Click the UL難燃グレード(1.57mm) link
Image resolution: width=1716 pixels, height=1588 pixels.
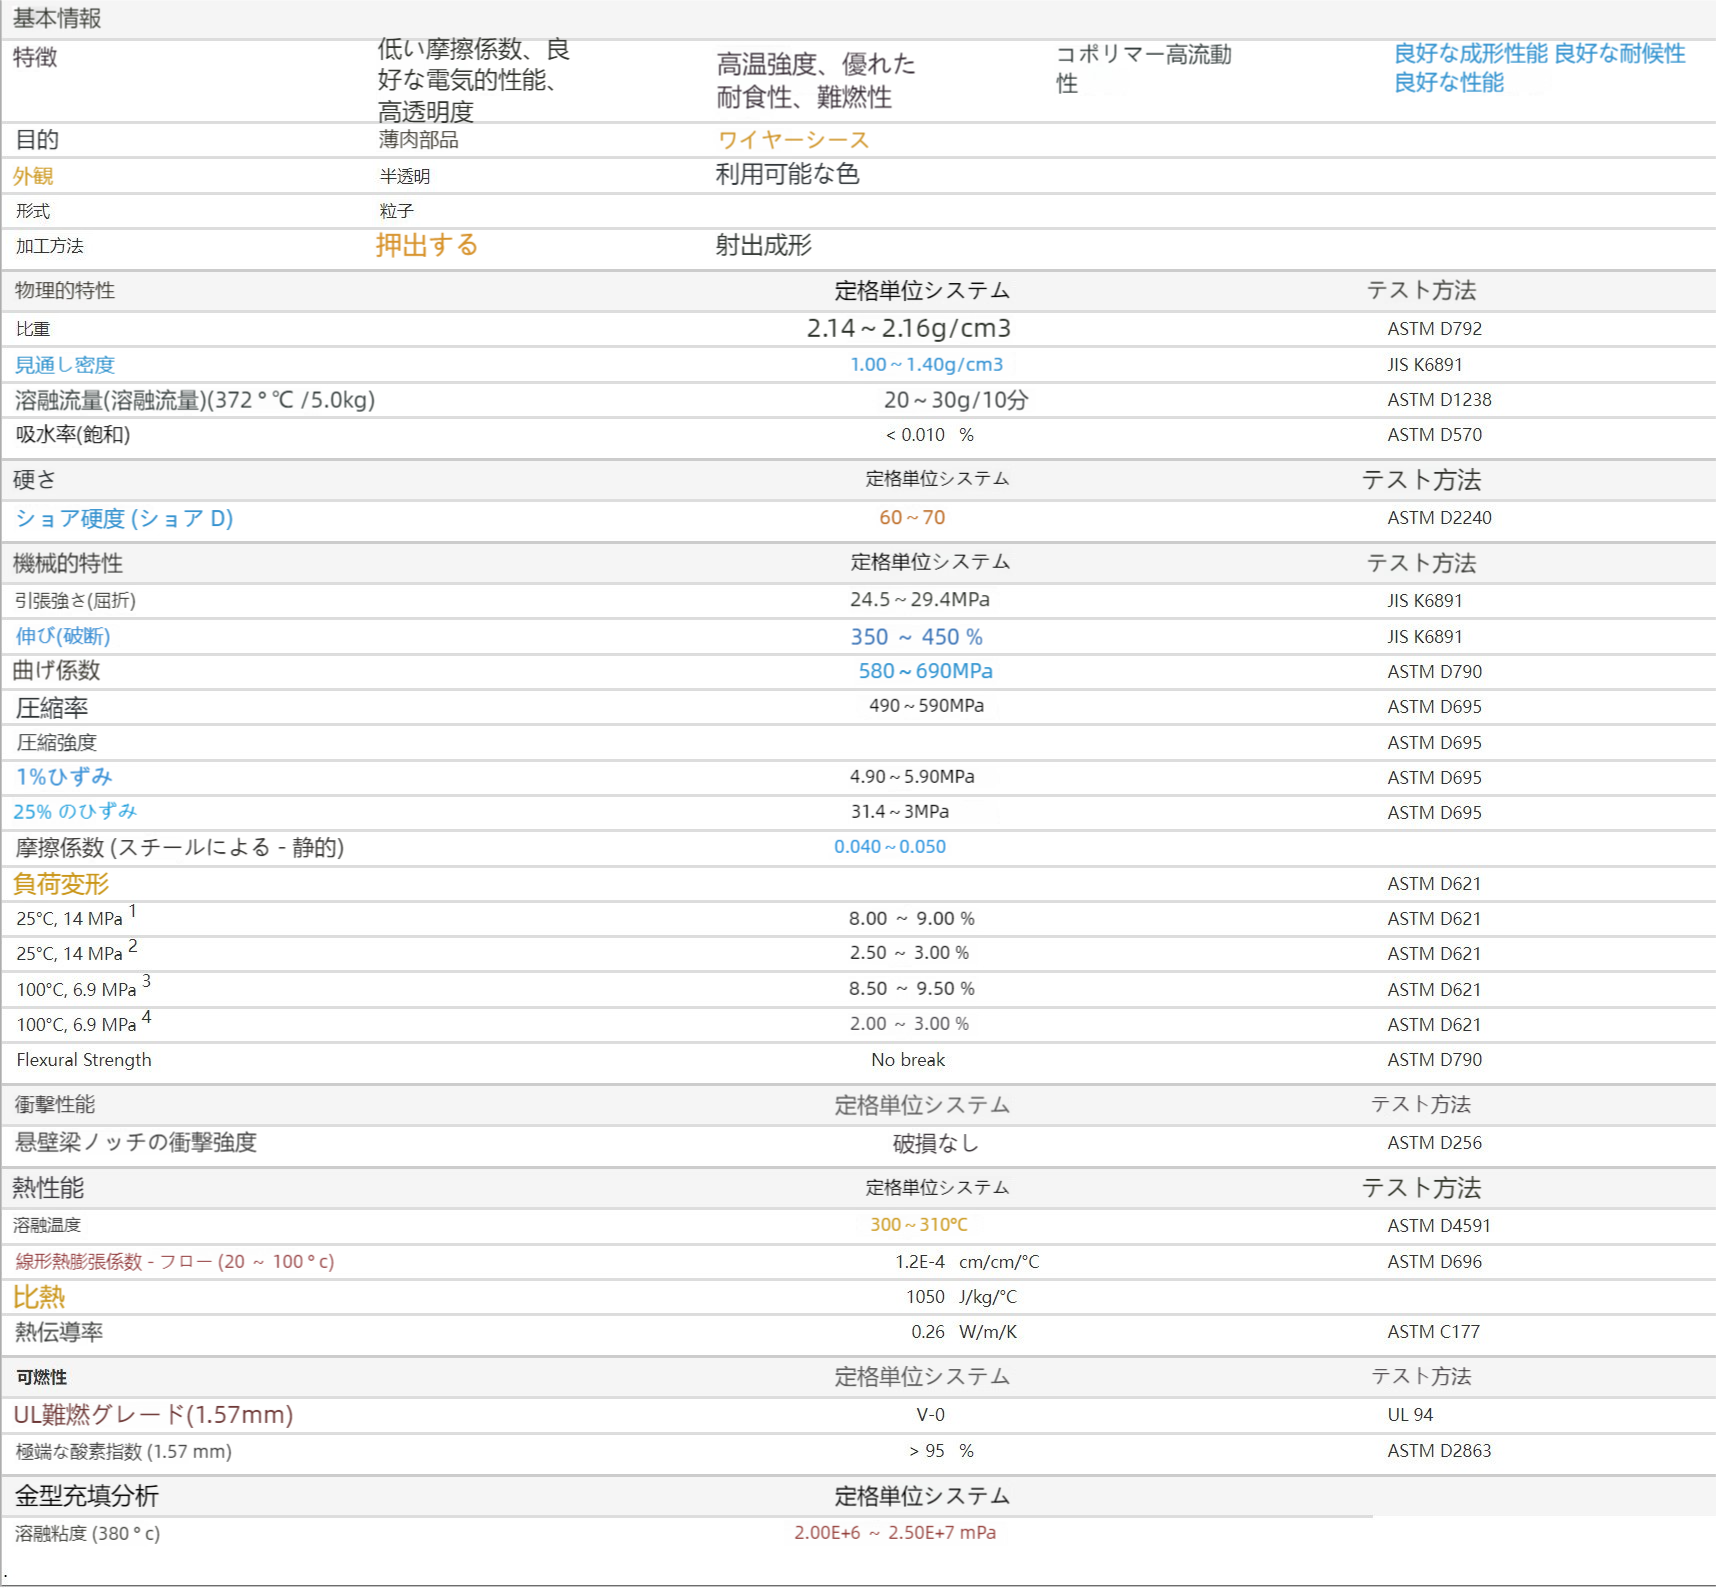153,1415
